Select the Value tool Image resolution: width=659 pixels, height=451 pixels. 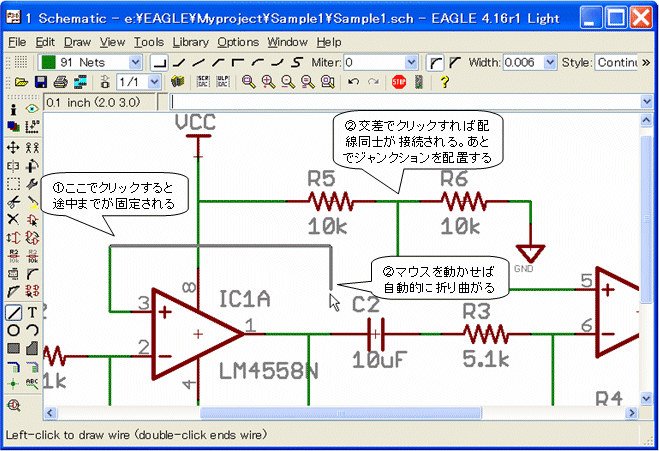tap(32, 256)
